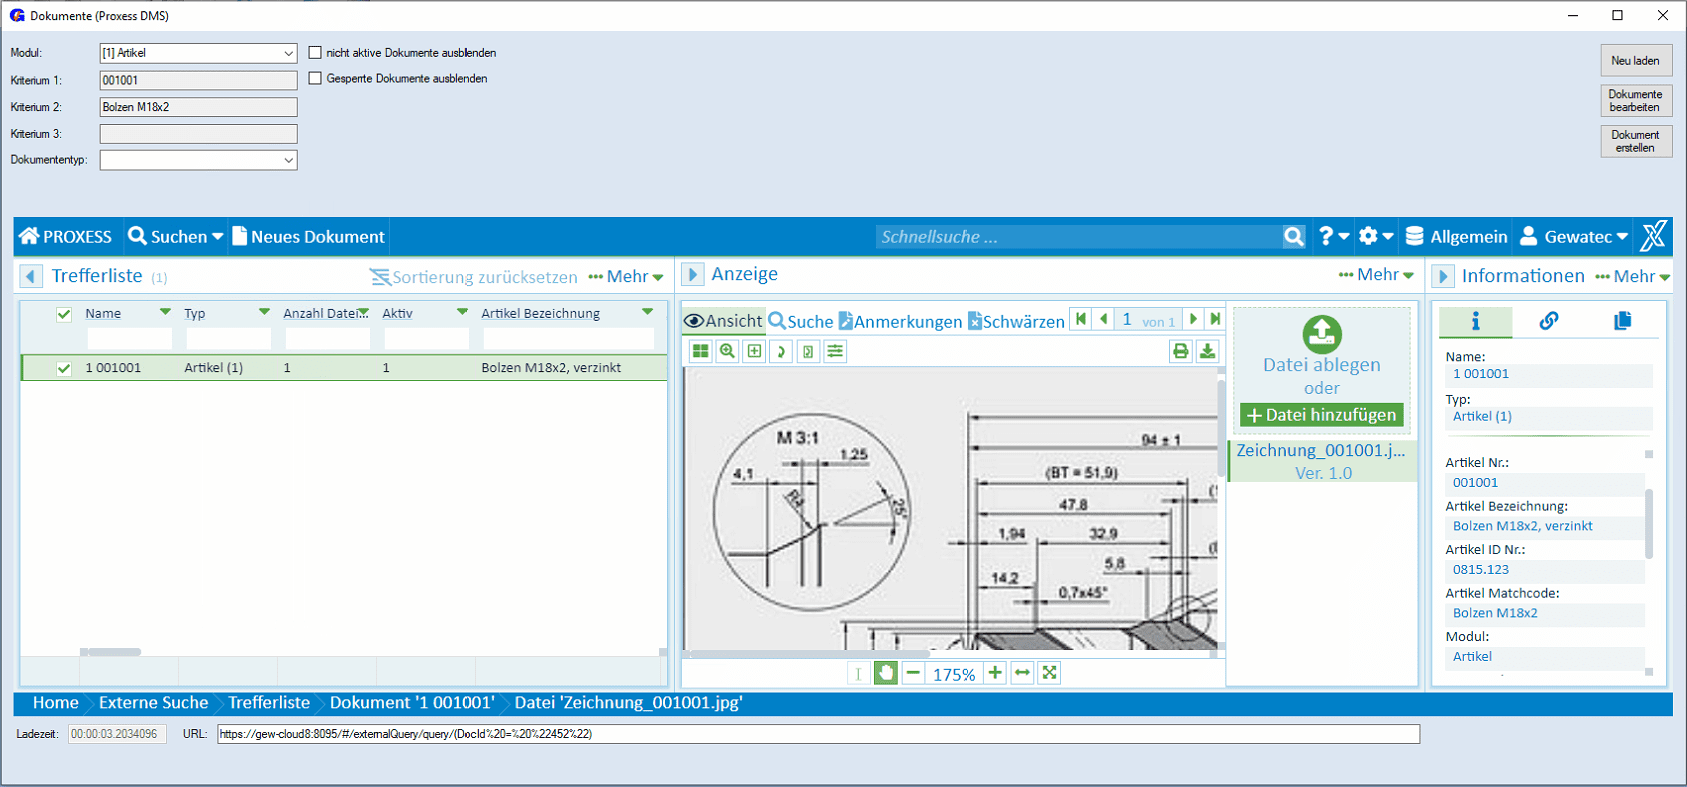Viewport: 1687px width, 787px height.
Task: Select the info tab in Informationen panel
Action: (1475, 321)
